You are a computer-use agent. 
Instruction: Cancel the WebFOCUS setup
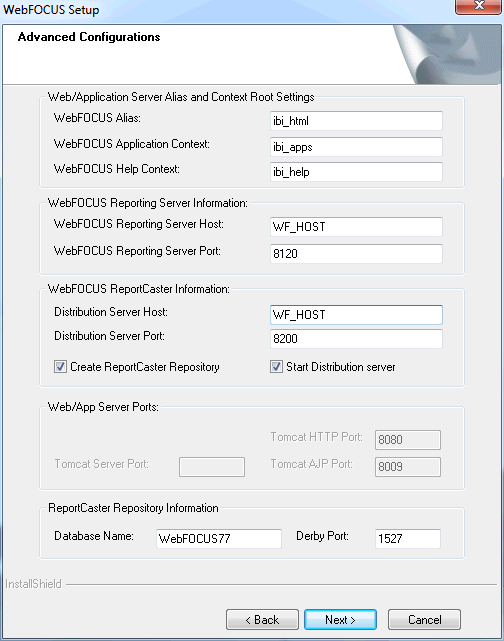424,620
